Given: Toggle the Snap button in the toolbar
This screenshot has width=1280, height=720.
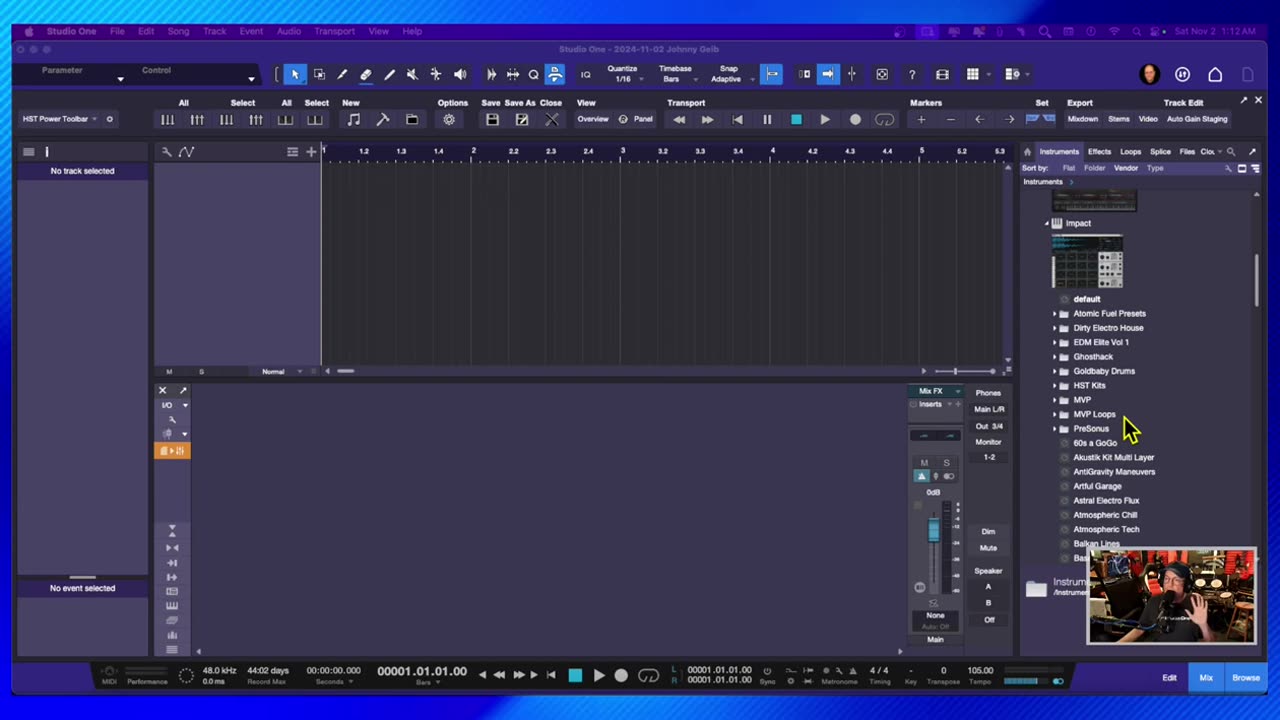Looking at the screenshot, I should pyautogui.click(x=772, y=74).
